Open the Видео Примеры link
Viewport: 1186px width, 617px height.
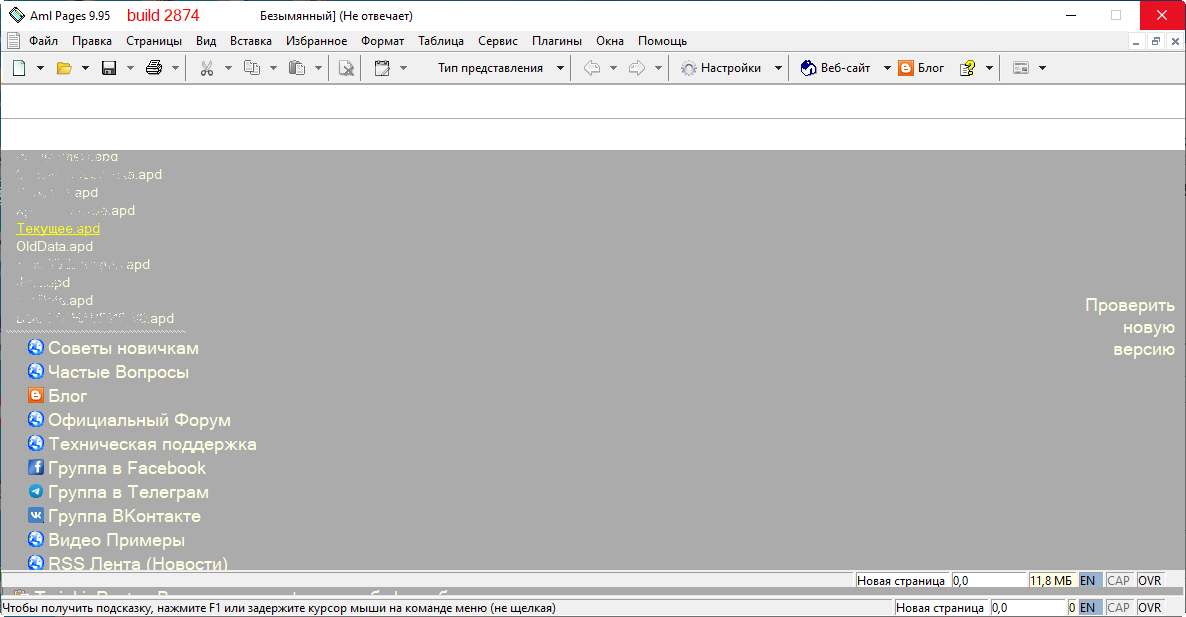(x=116, y=541)
